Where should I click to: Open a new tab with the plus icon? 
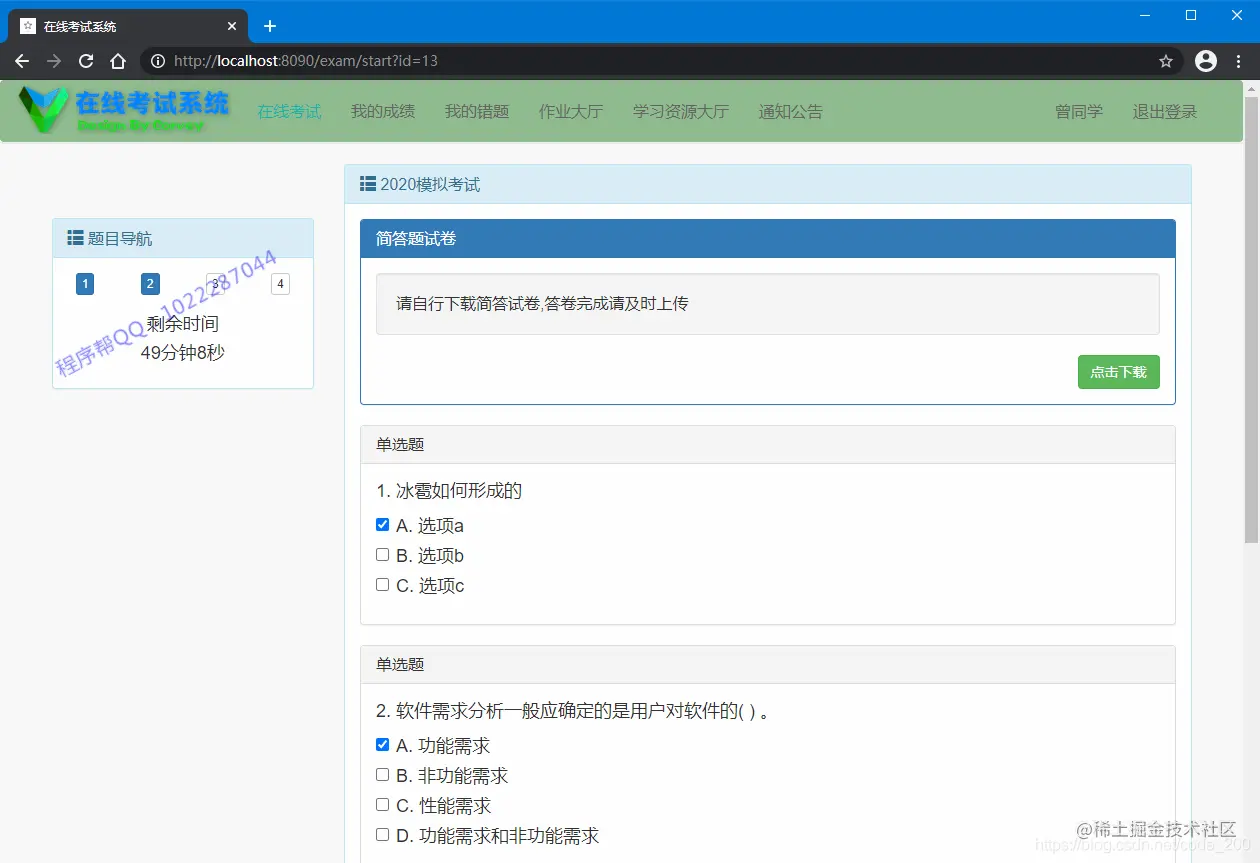pos(269,26)
